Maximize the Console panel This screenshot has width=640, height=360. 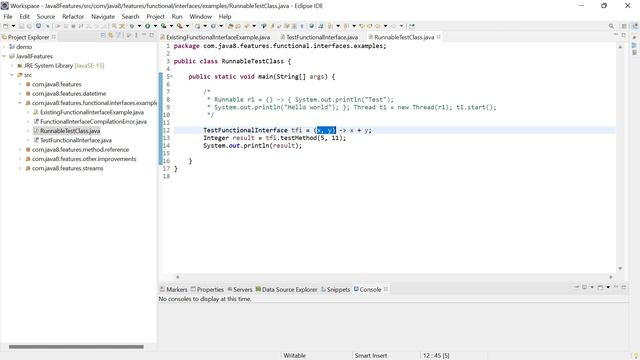(624, 287)
